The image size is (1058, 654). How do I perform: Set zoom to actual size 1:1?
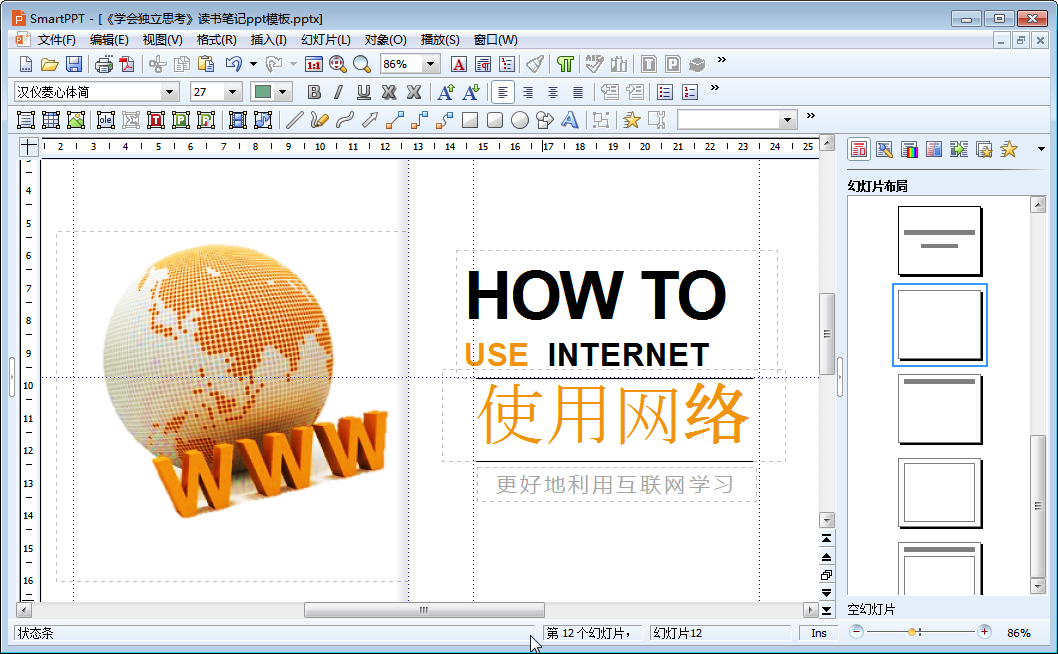point(314,64)
